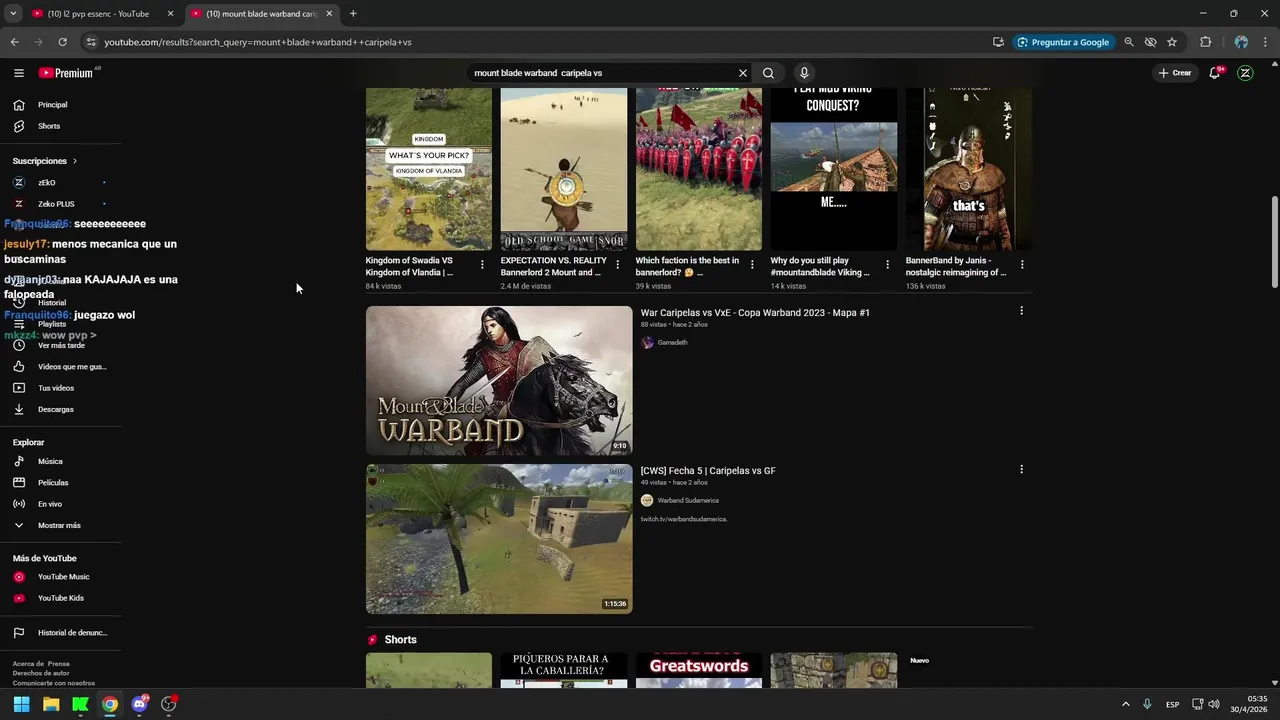
Task: Open the taskbar volume control
Action: coord(1214,704)
